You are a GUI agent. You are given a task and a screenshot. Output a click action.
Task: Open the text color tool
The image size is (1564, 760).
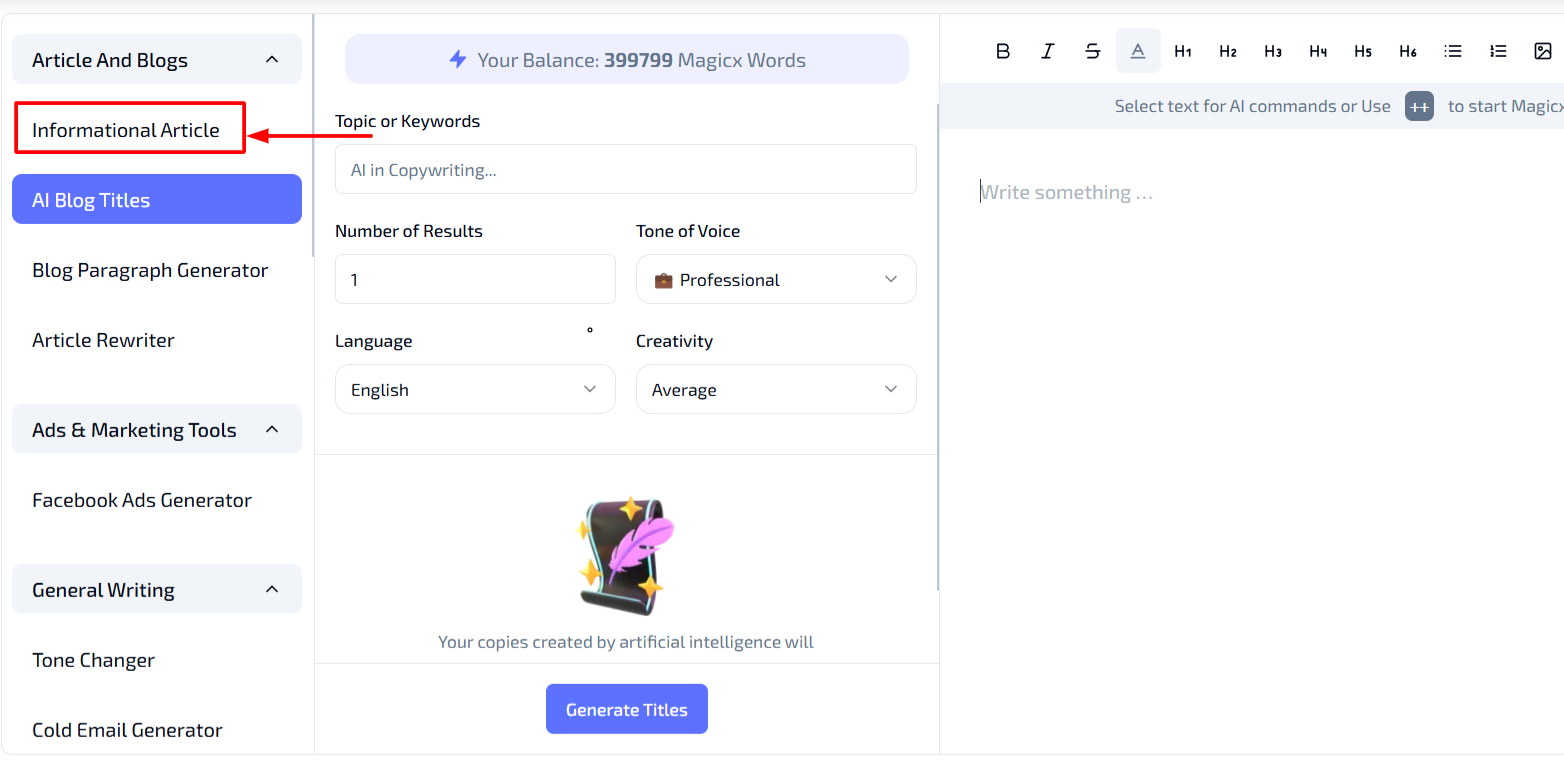coord(1138,51)
